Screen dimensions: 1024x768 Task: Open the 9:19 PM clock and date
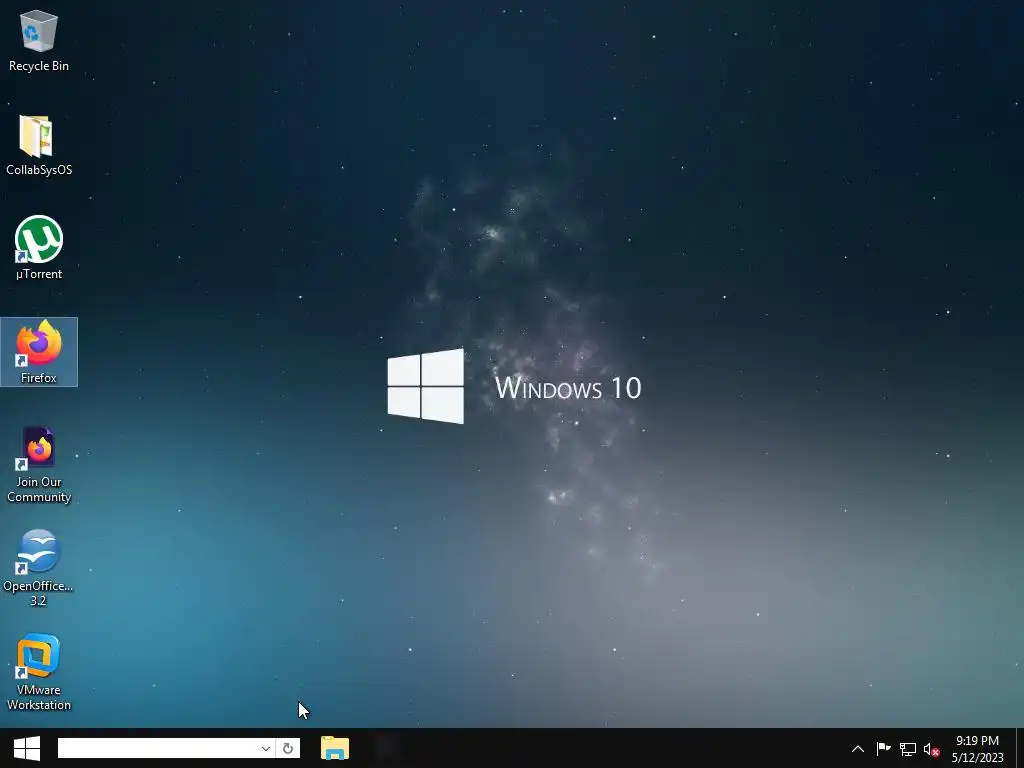coord(978,749)
